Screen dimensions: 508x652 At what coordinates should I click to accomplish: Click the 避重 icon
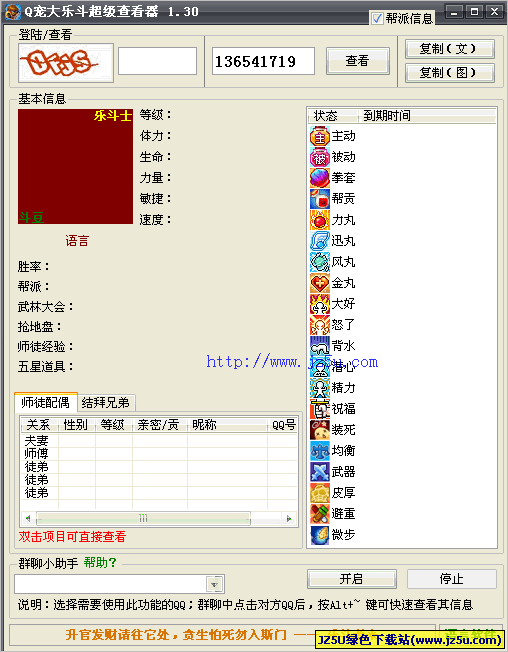tap(320, 514)
